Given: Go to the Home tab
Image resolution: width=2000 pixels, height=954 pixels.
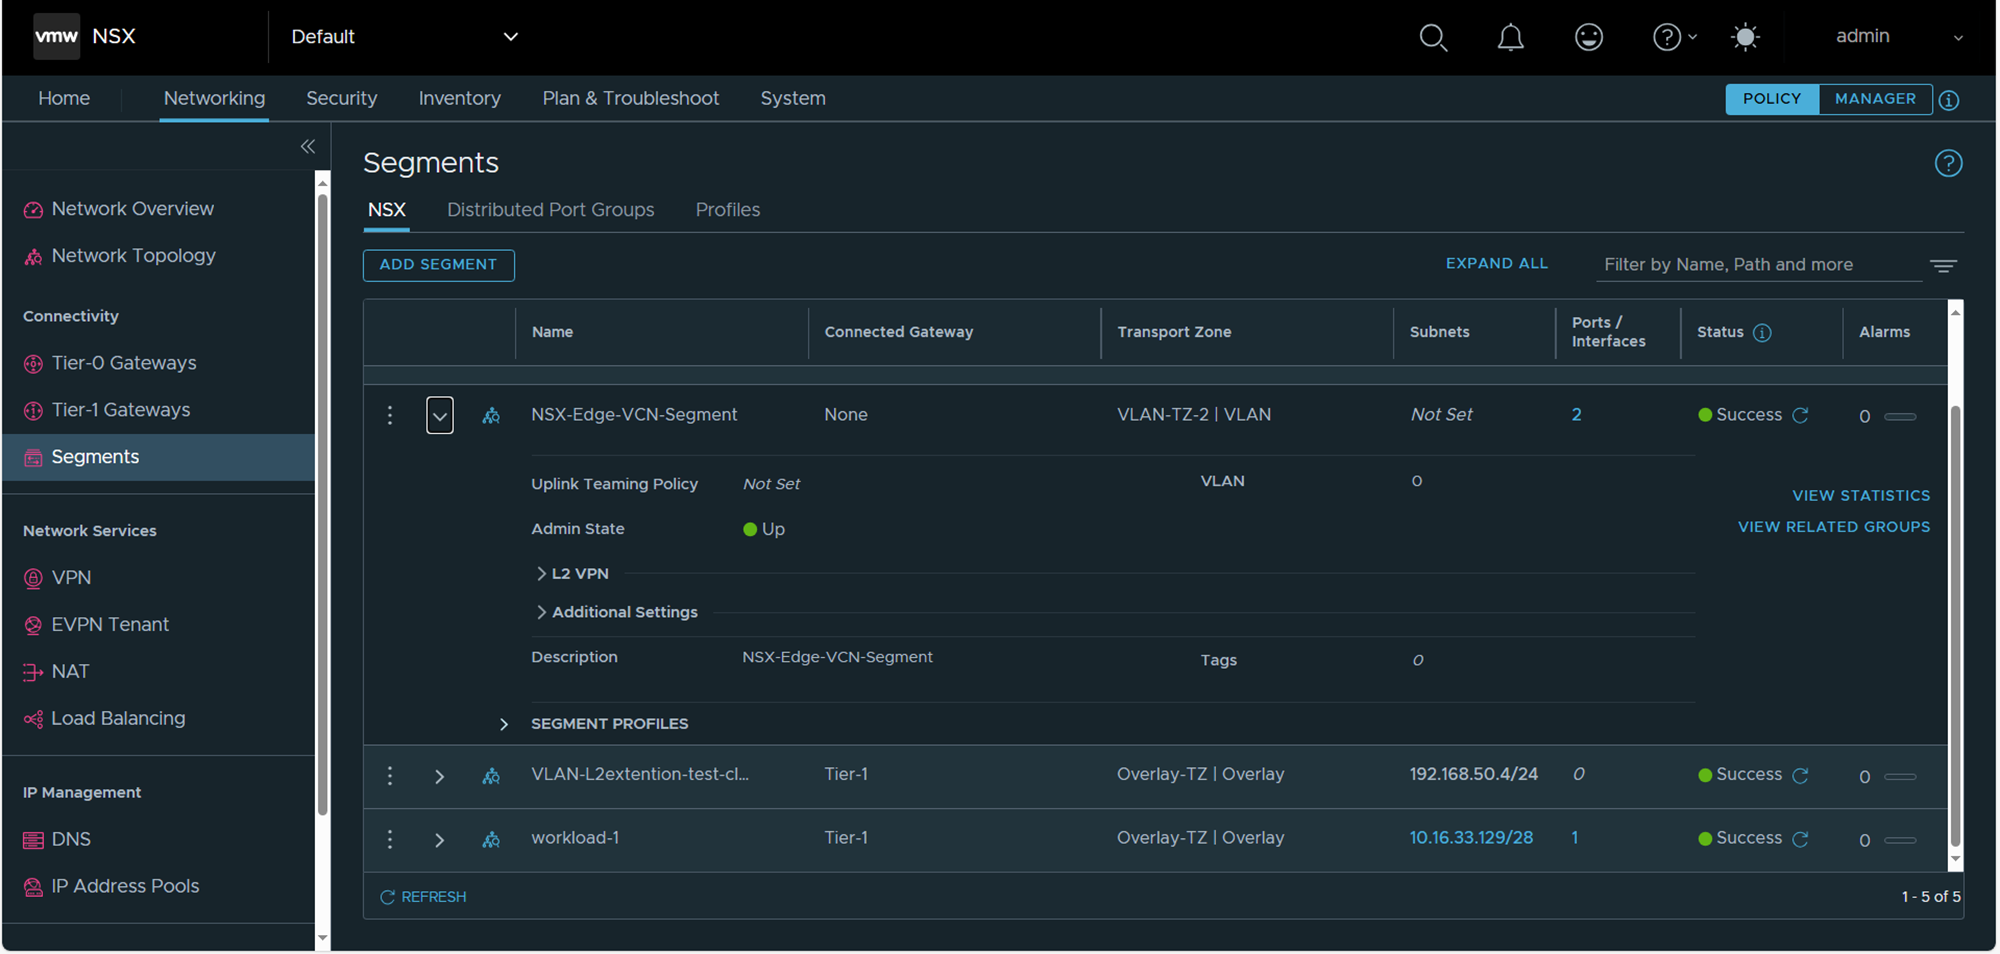Looking at the screenshot, I should tap(64, 98).
